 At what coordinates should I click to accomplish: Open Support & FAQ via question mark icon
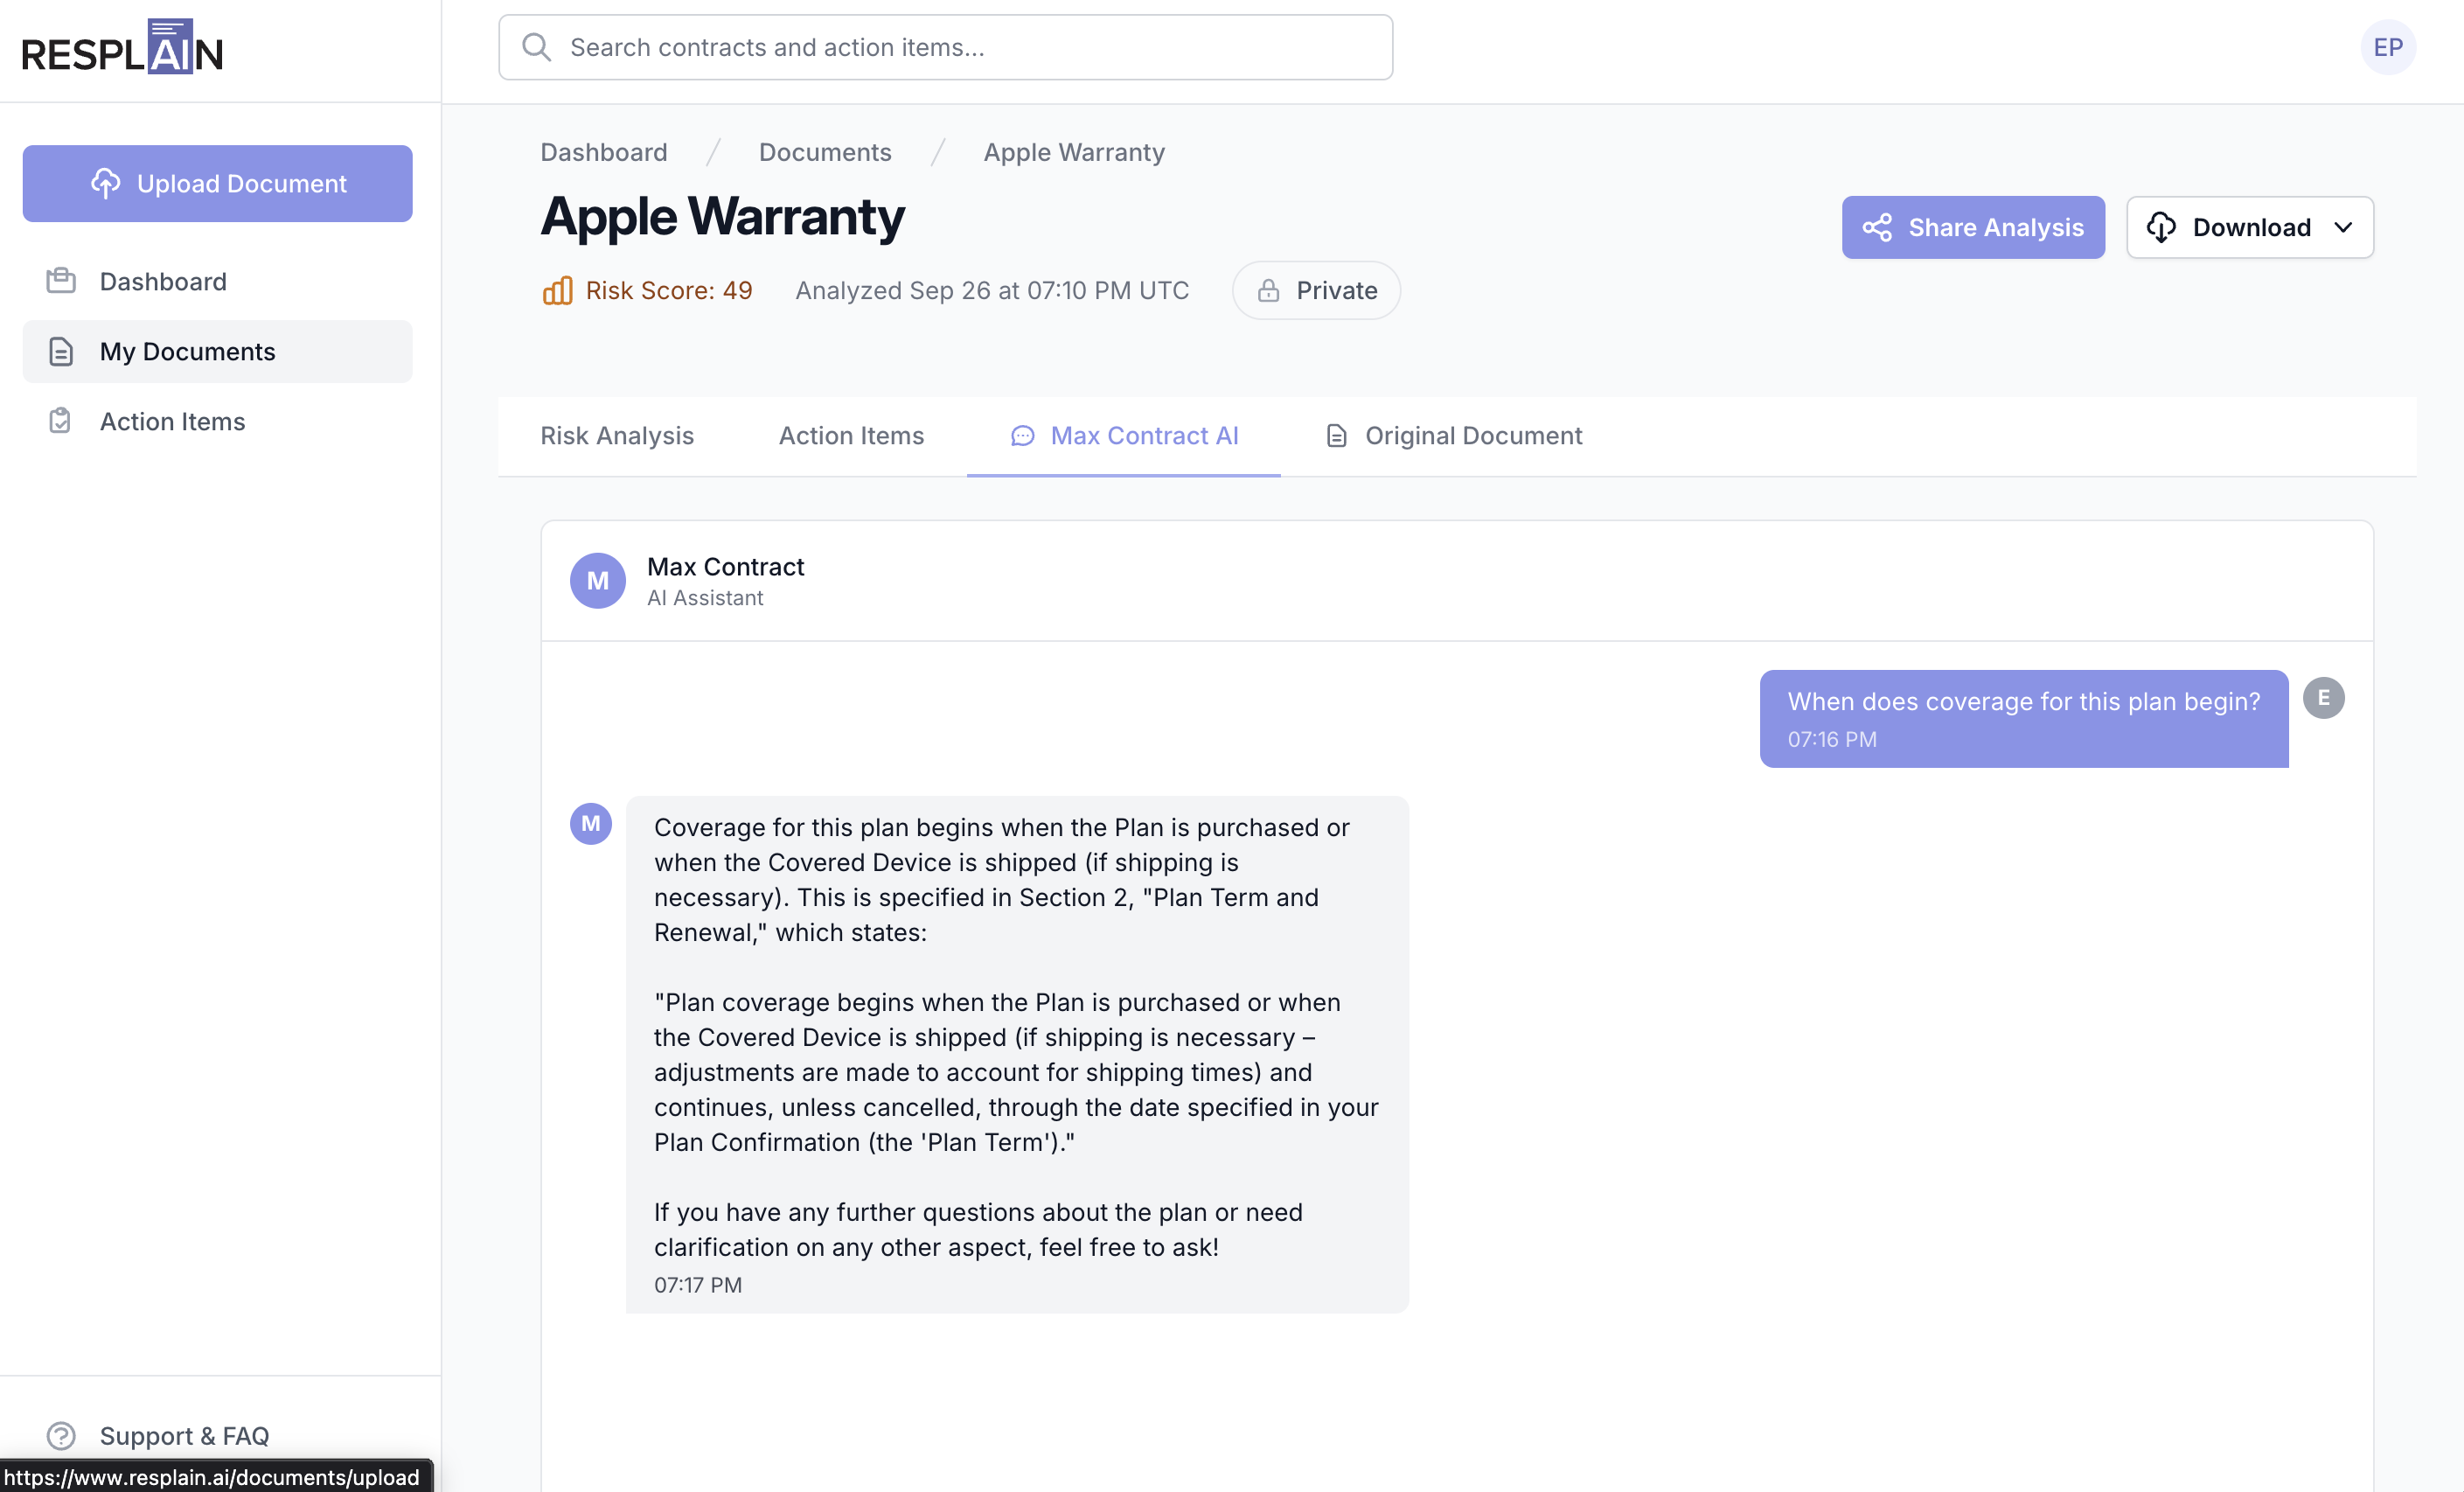pyautogui.click(x=60, y=1436)
